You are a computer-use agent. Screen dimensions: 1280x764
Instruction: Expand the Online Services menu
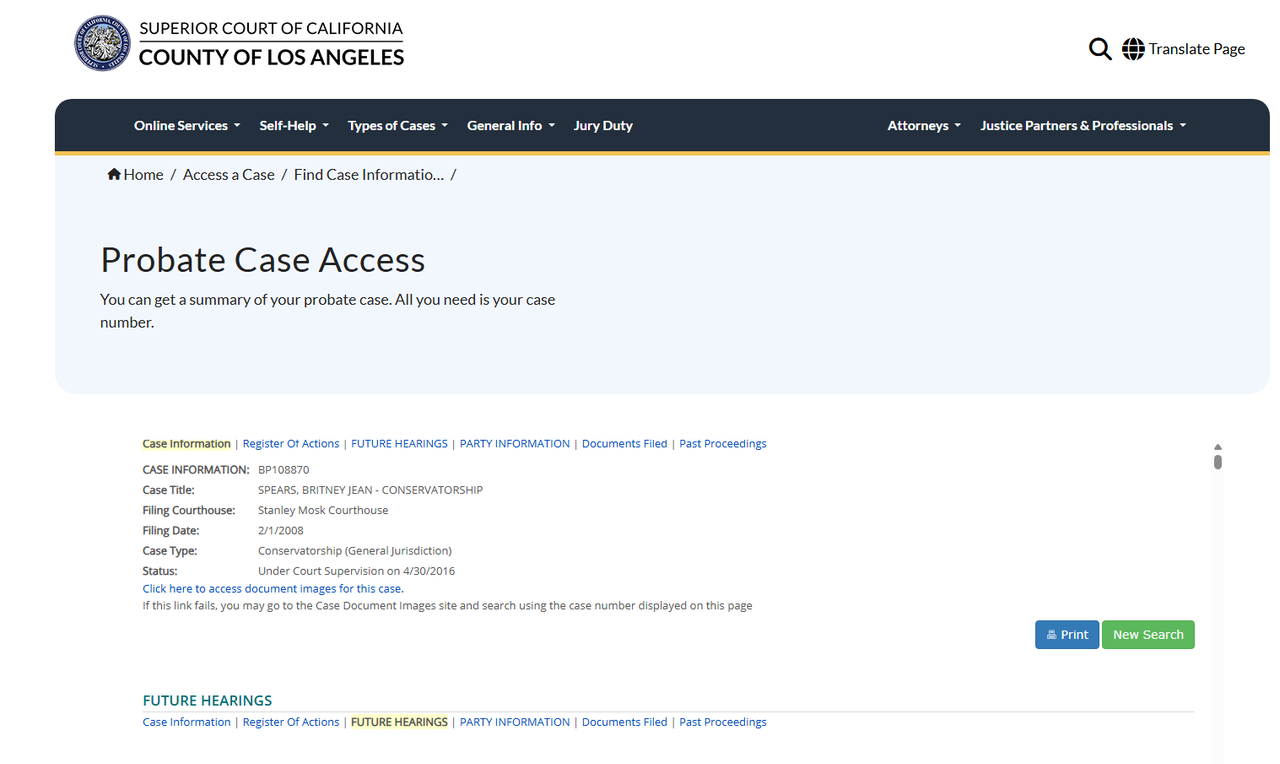(187, 126)
